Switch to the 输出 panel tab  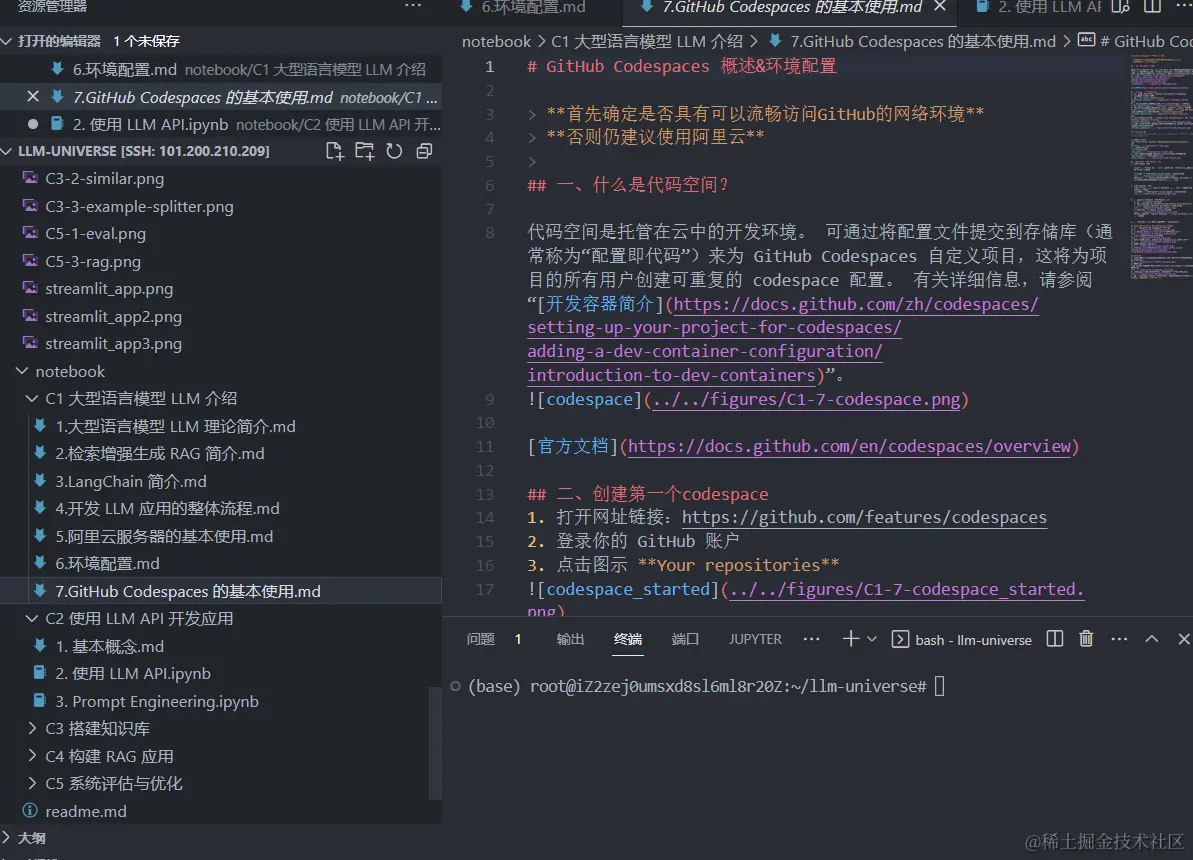click(570, 639)
